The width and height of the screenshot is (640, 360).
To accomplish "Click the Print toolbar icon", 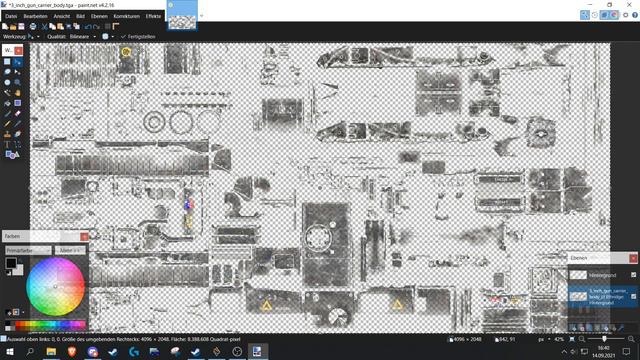I will 33,27.
